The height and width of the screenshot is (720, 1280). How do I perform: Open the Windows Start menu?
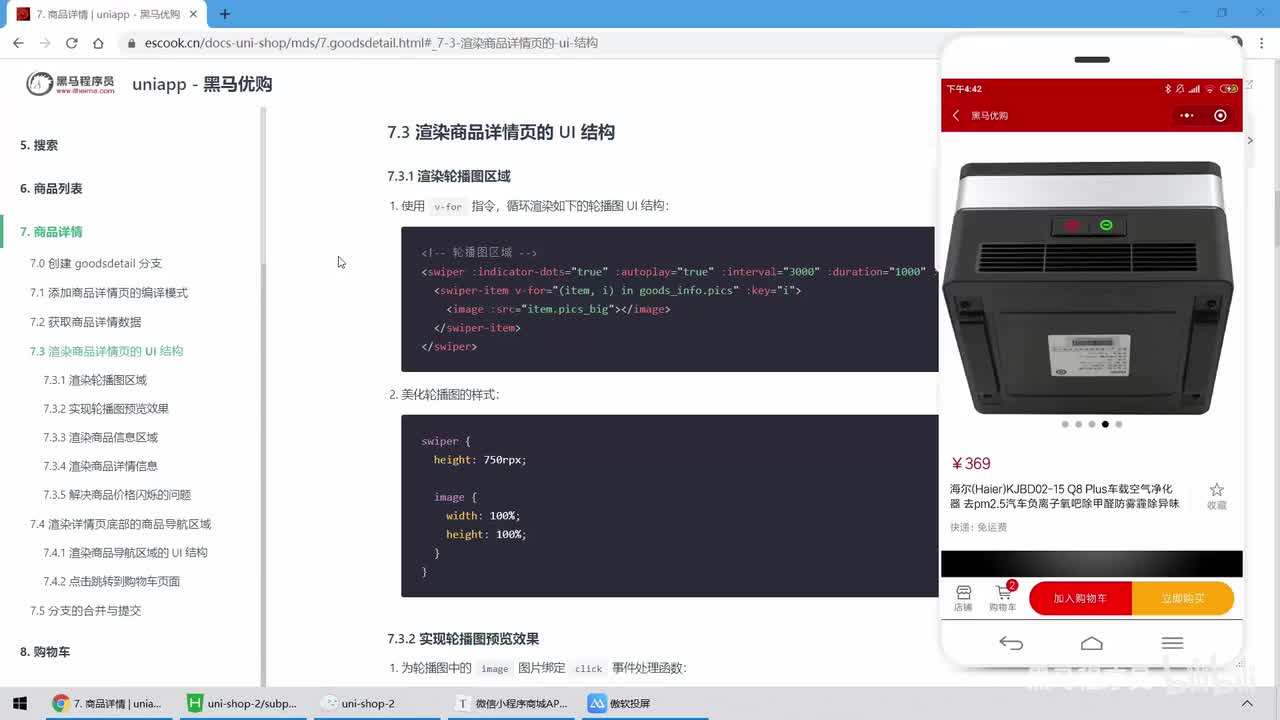tap(19, 703)
